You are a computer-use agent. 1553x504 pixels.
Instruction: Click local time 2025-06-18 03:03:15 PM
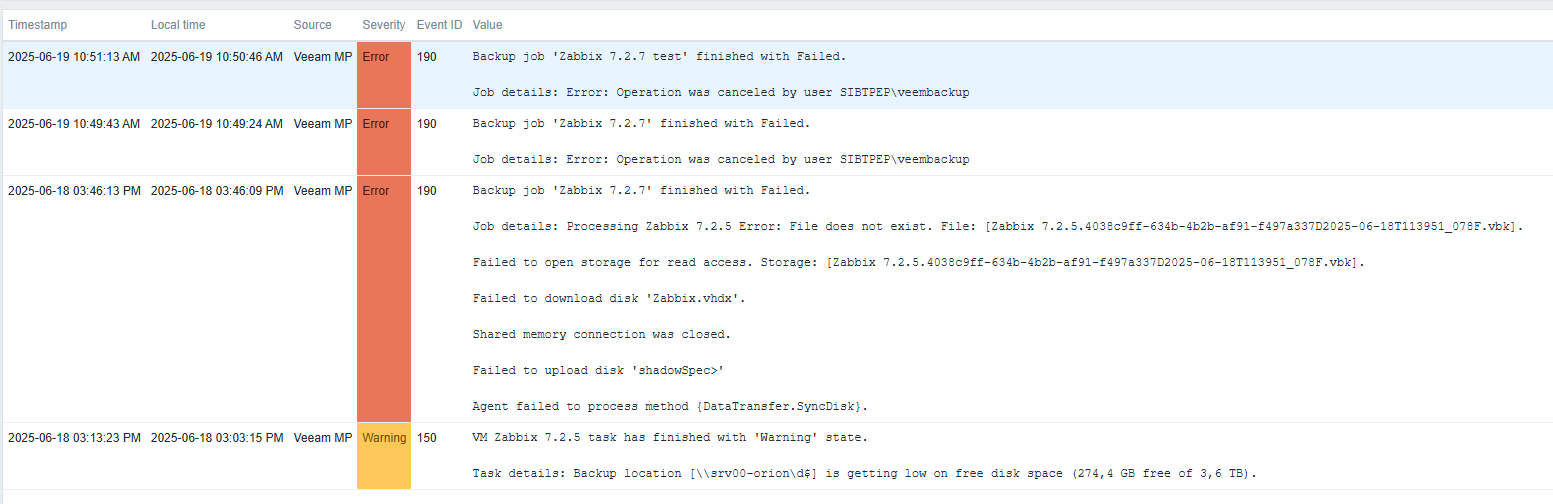coord(217,437)
